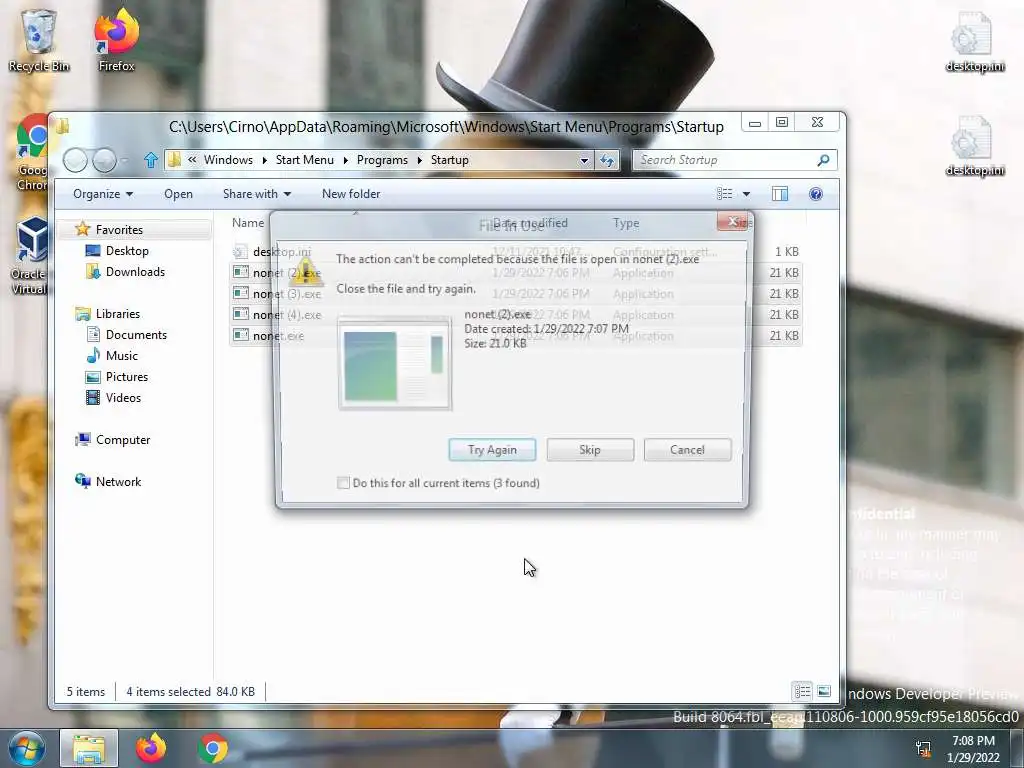Image resolution: width=1024 pixels, height=768 pixels.
Task: Click the Search Startup input field
Action: (725, 160)
